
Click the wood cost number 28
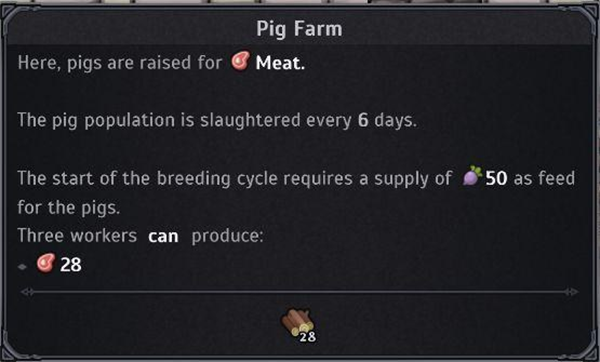tap(308, 337)
